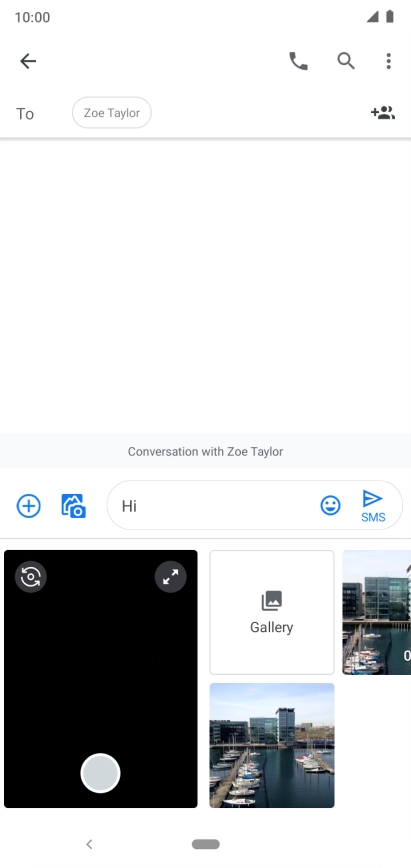Screen dimensions: 411x868
Task: Select the partially visible harbor thumbnail
Action: pos(377,612)
